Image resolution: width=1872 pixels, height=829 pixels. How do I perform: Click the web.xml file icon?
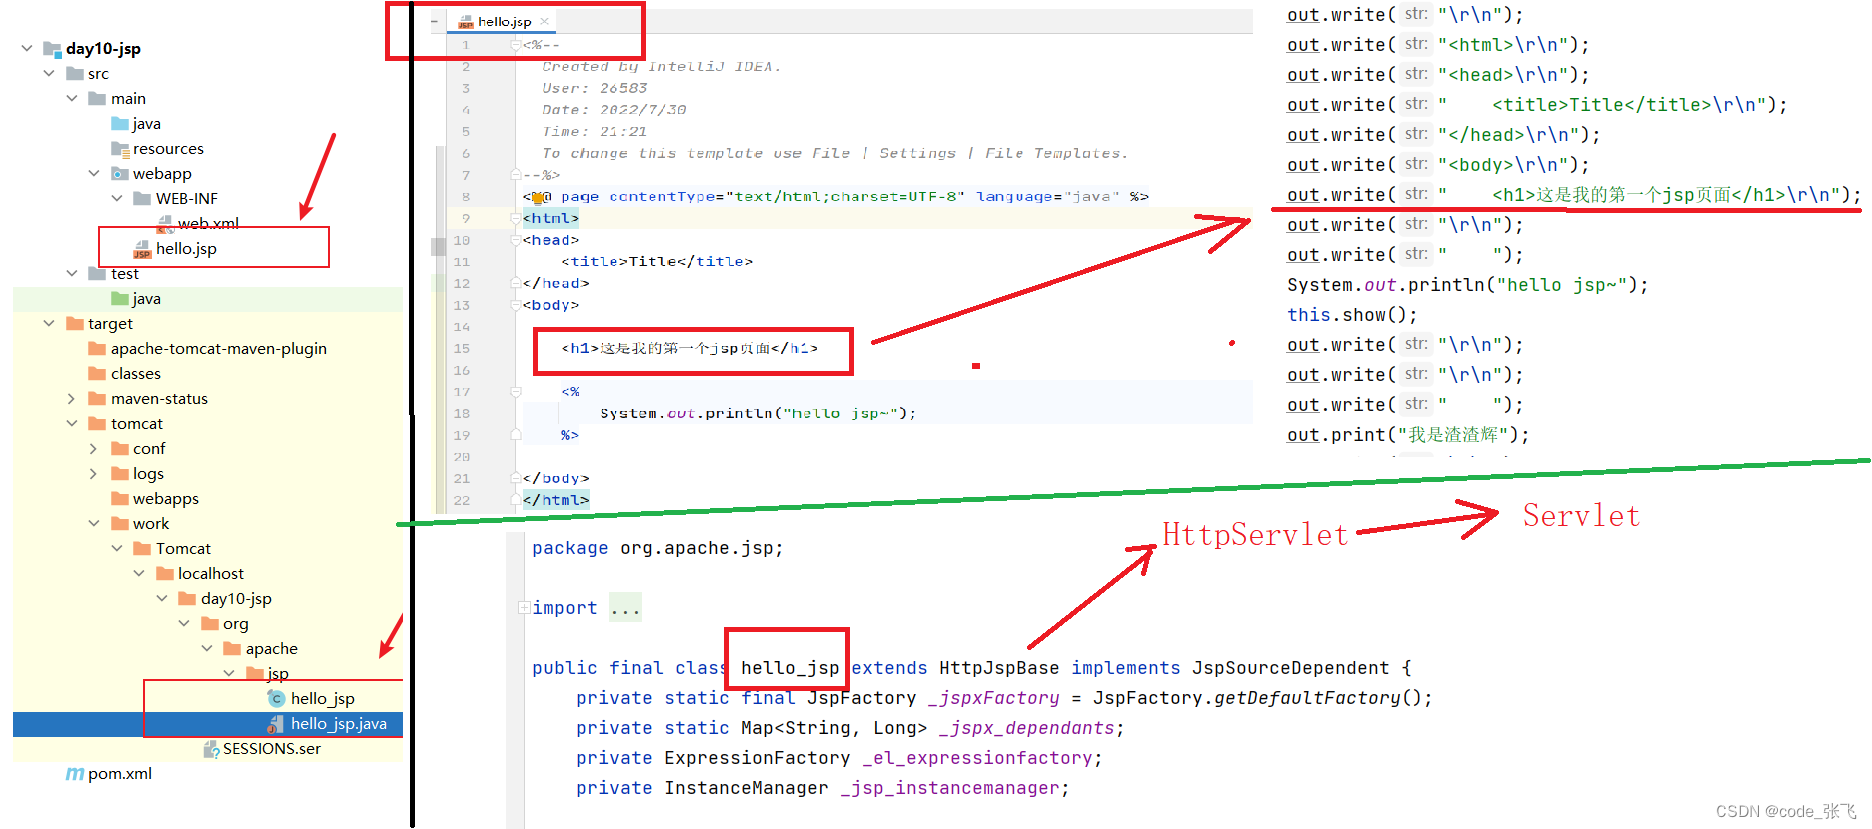[165, 224]
